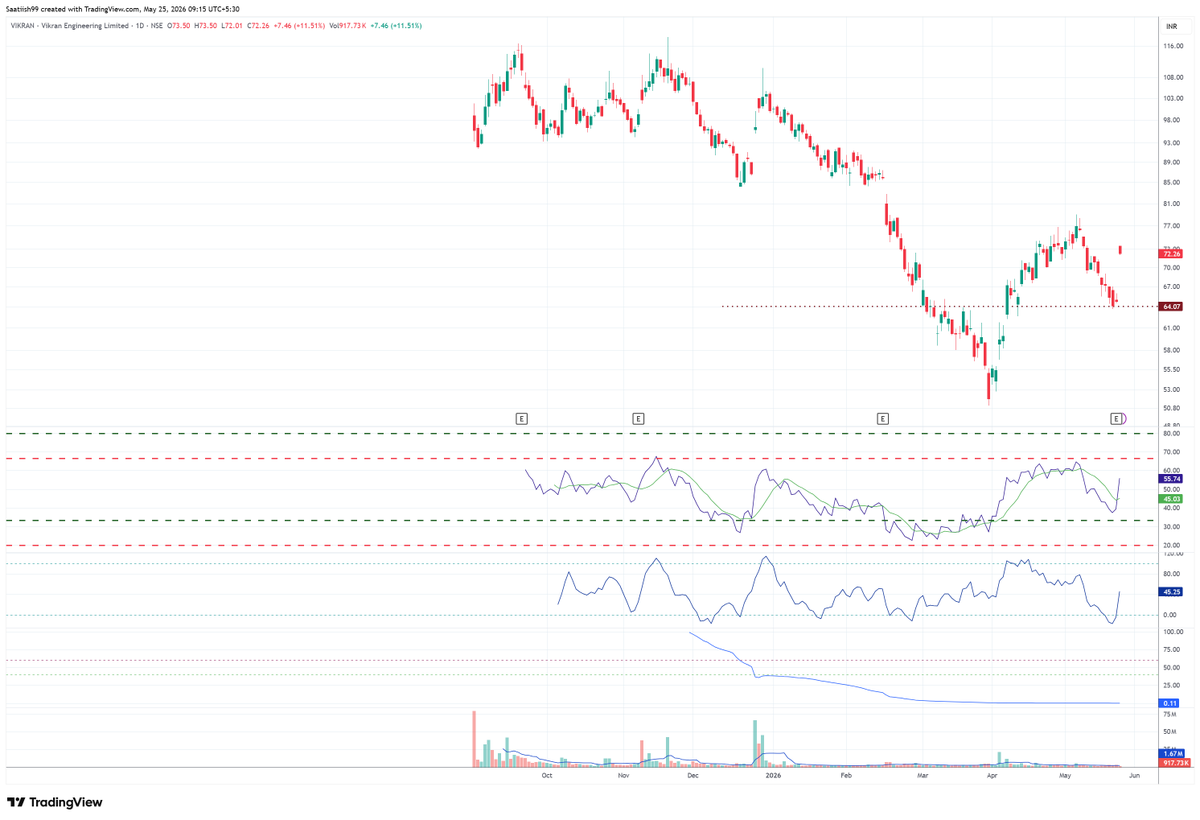
Task: Click the purple half-circle marker next to the last E
Action: [x=1125, y=419]
